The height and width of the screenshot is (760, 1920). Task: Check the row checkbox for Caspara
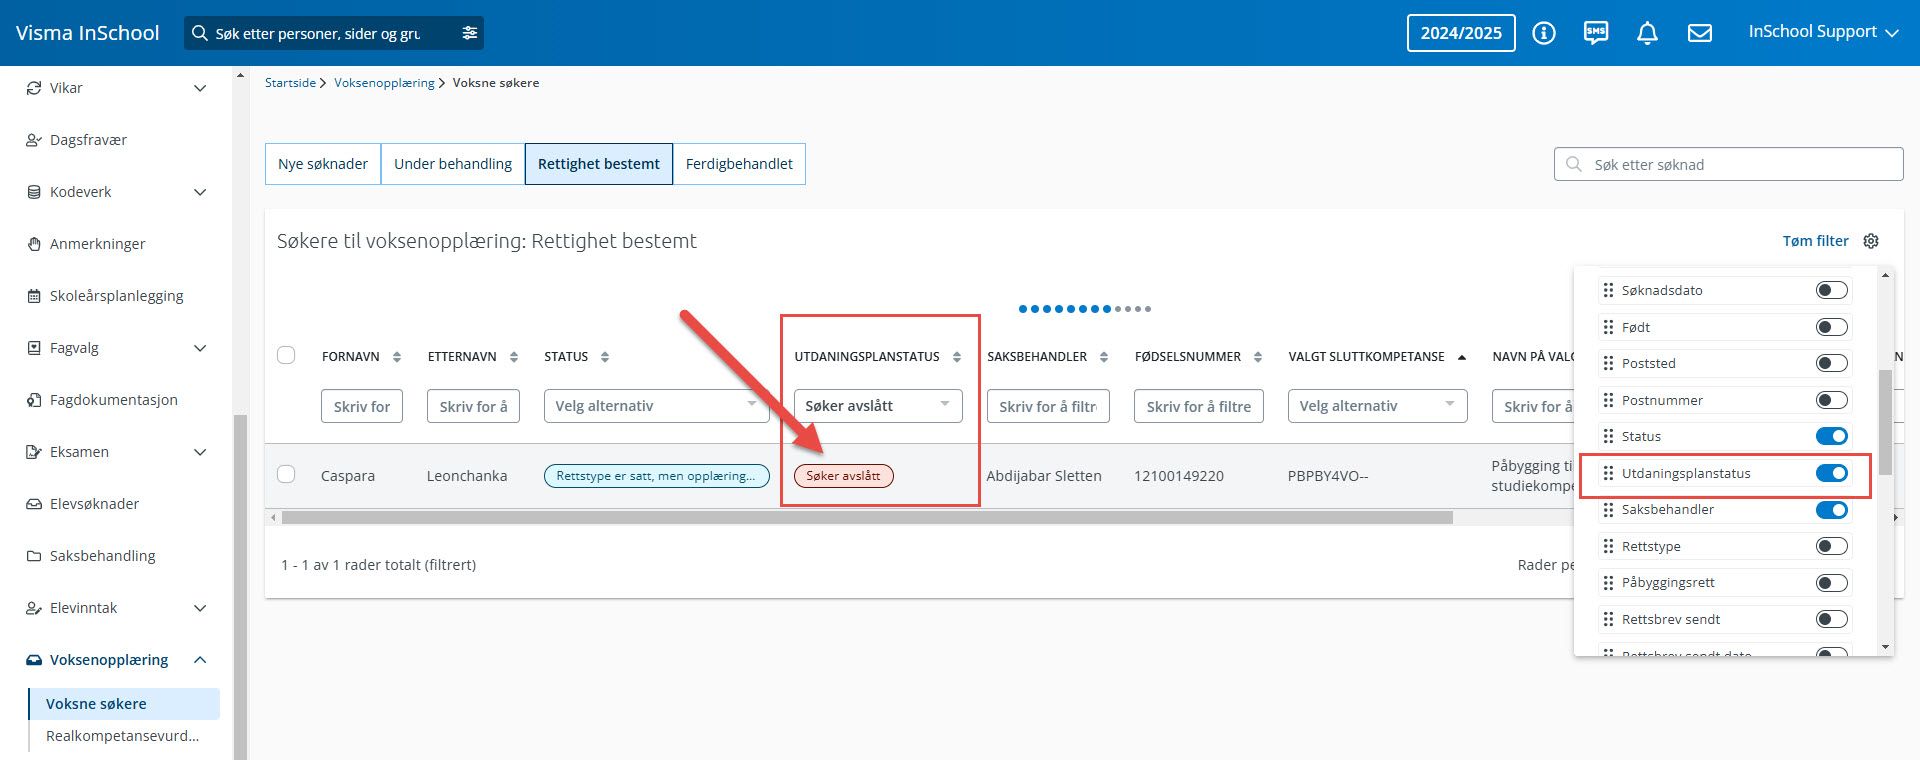point(286,474)
